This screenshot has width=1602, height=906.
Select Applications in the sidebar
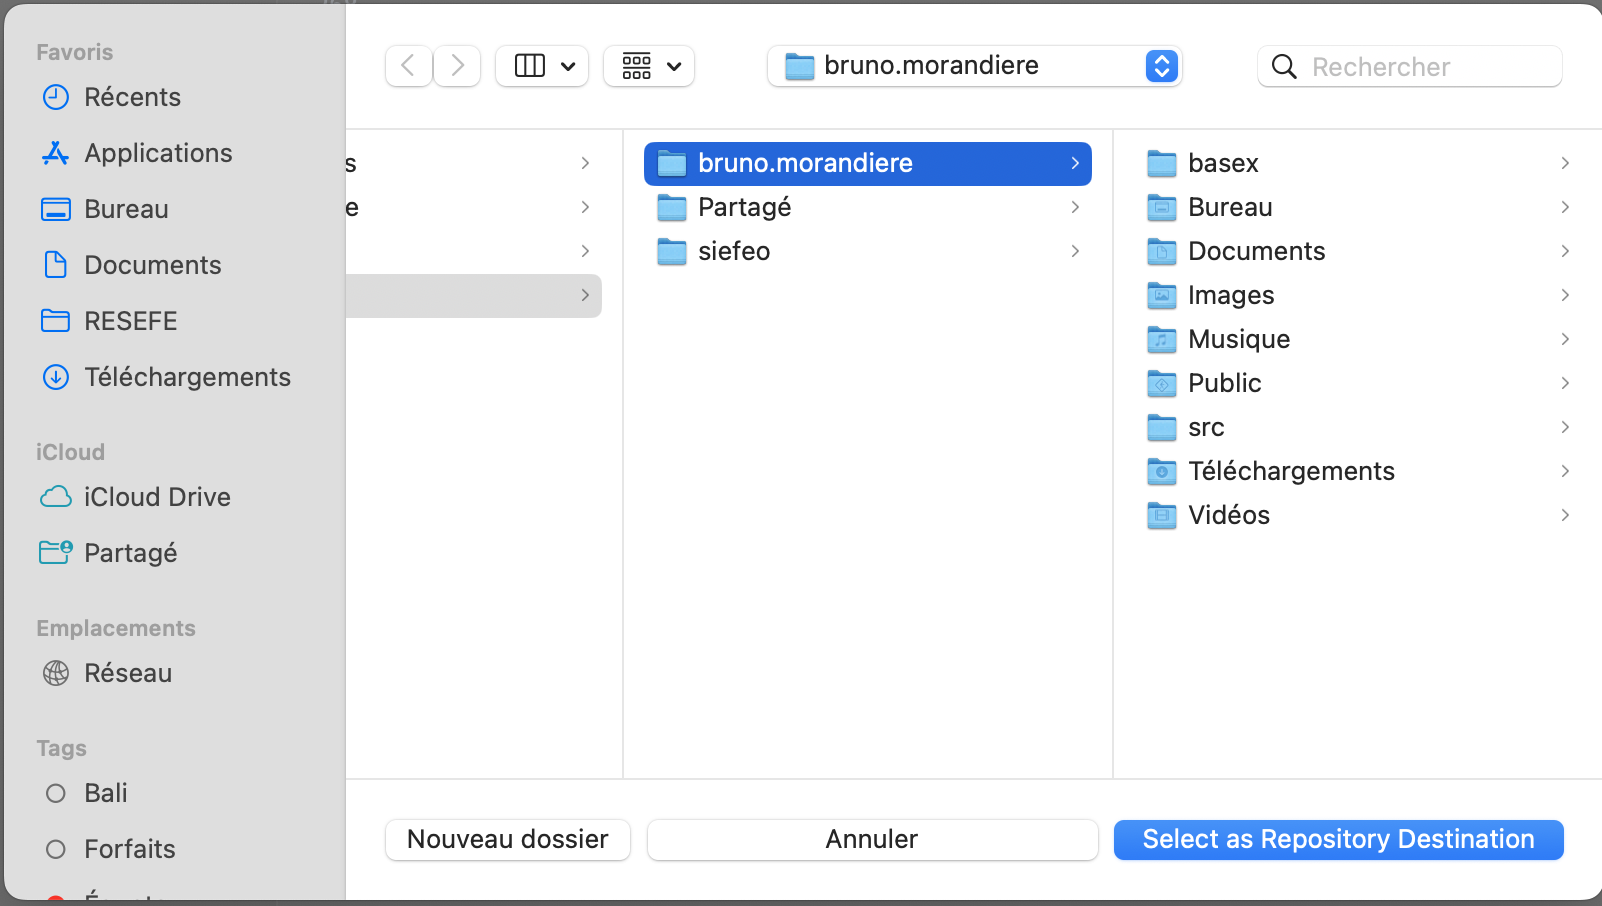tap(158, 153)
